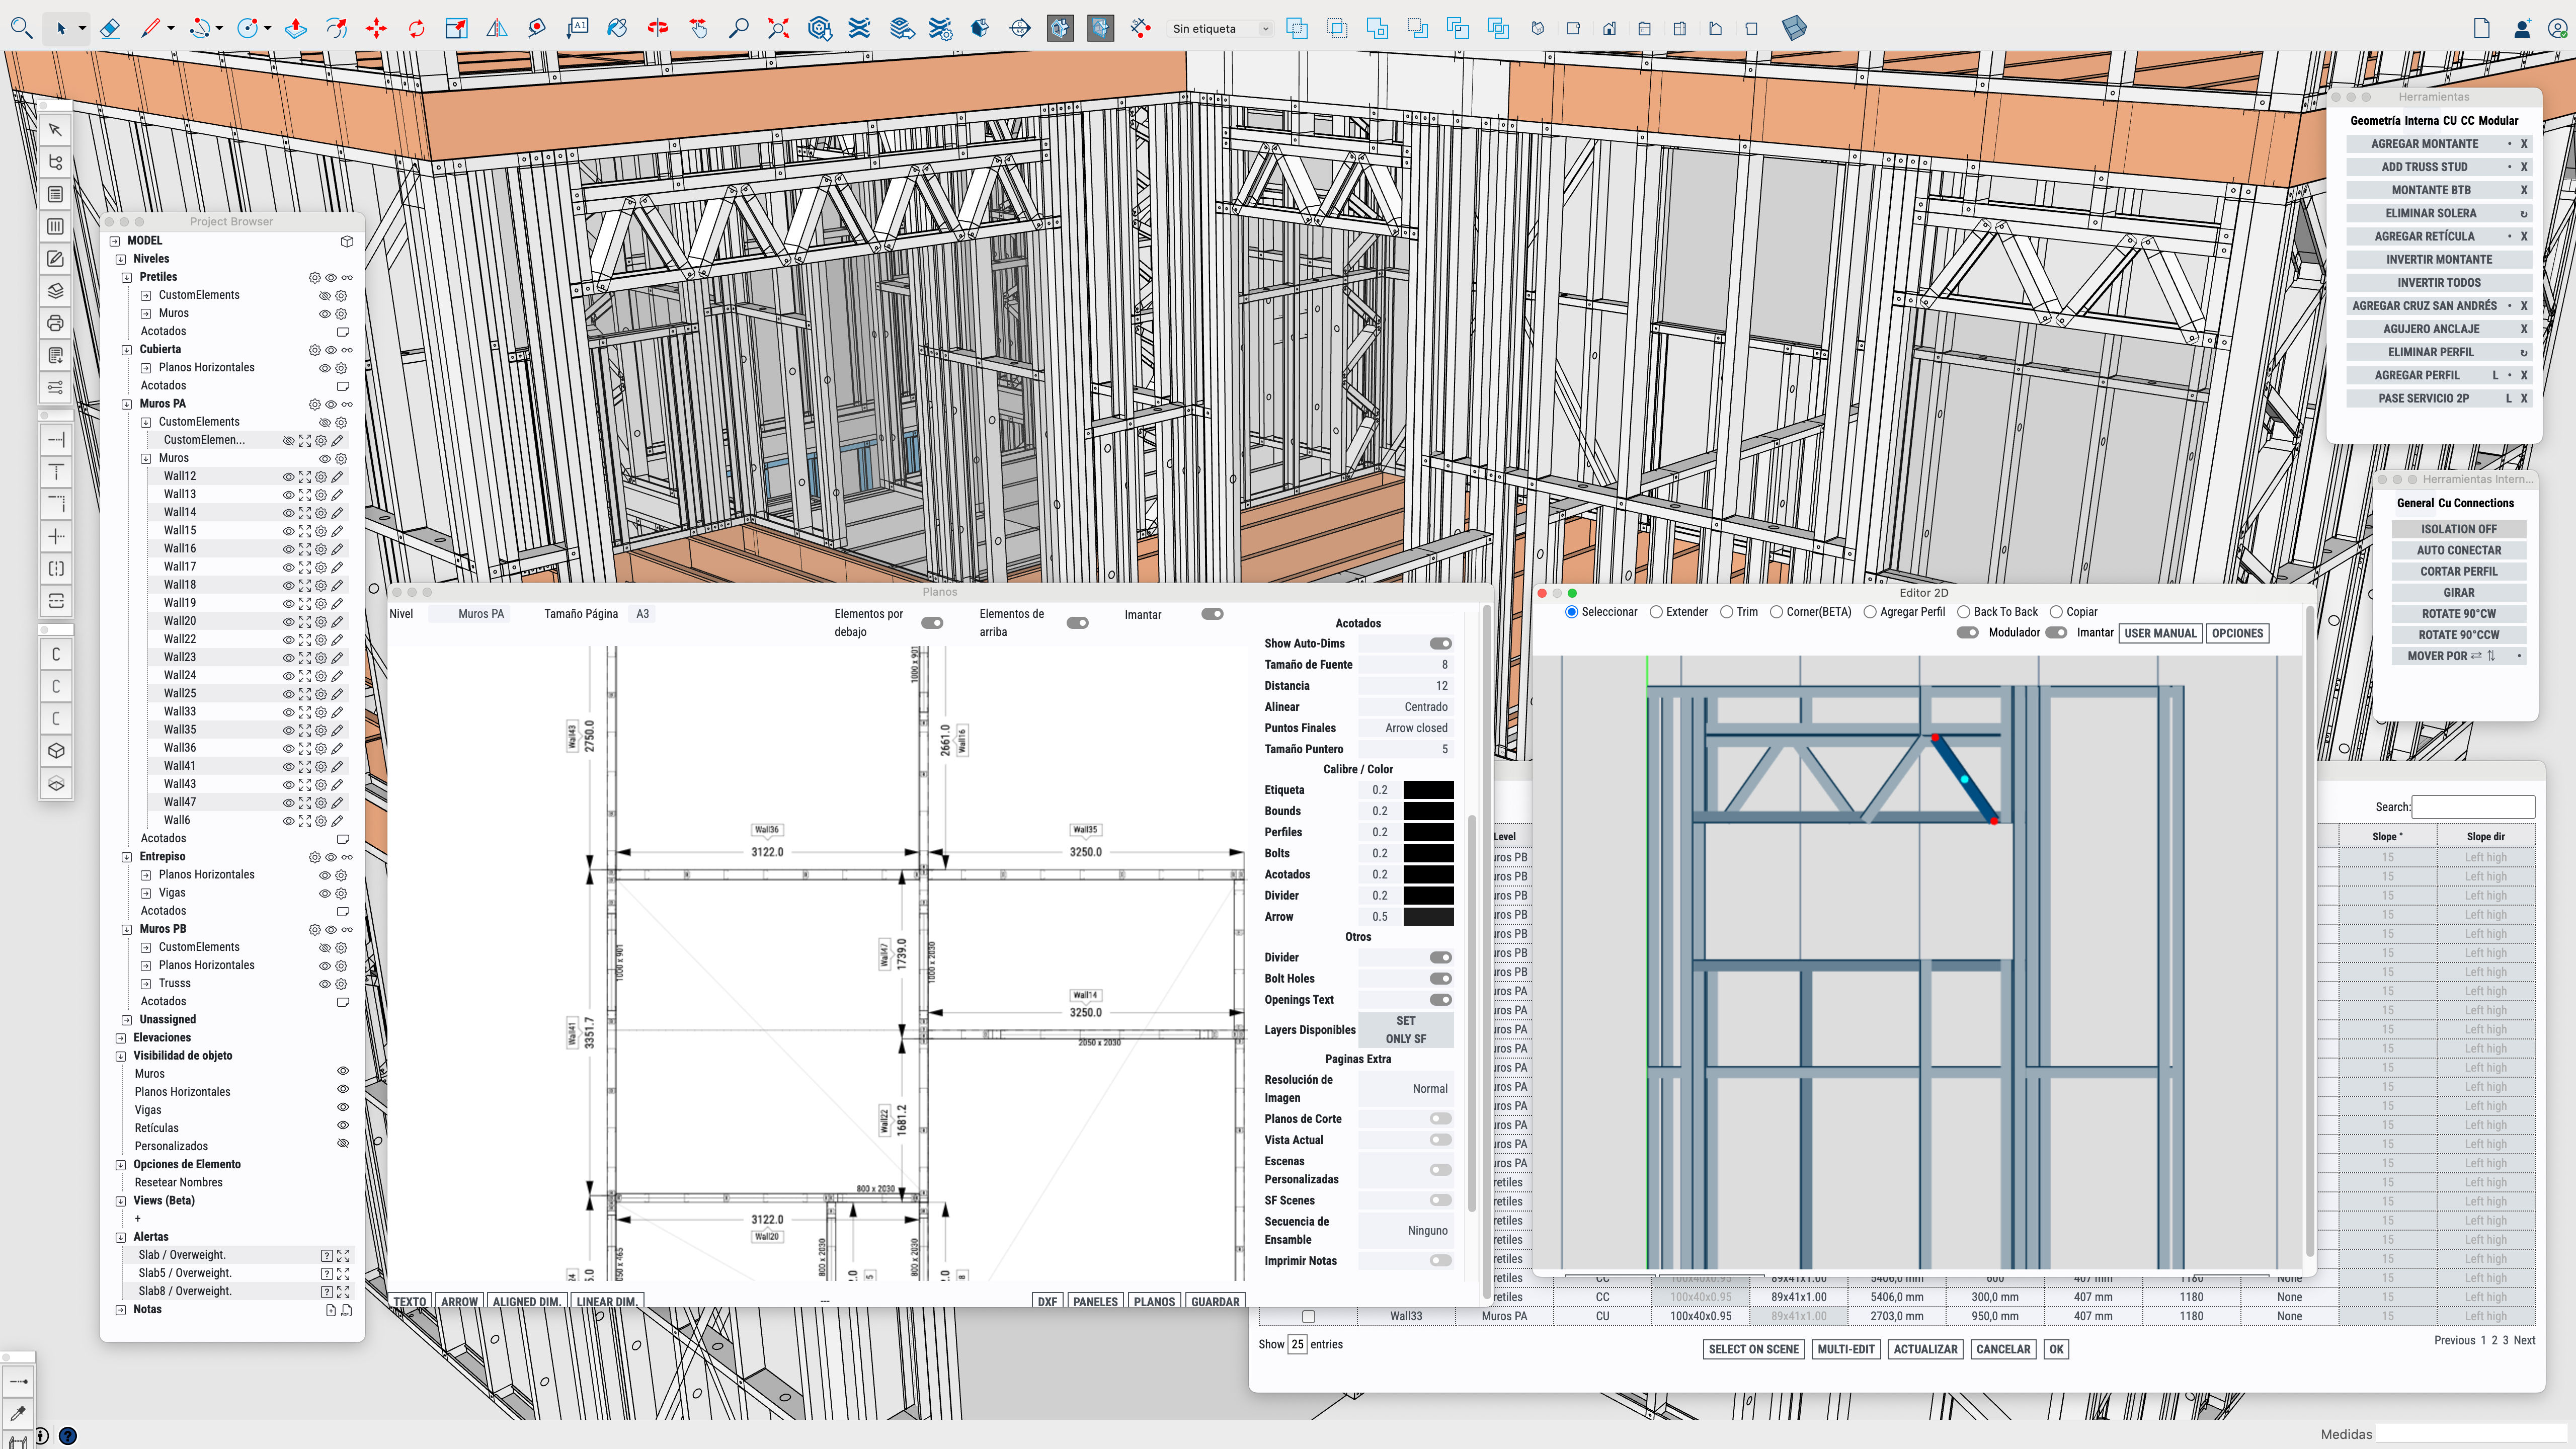The width and height of the screenshot is (2576, 1449).
Task: Select the Pencil drawing tool
Action: (x=151, y=28)
